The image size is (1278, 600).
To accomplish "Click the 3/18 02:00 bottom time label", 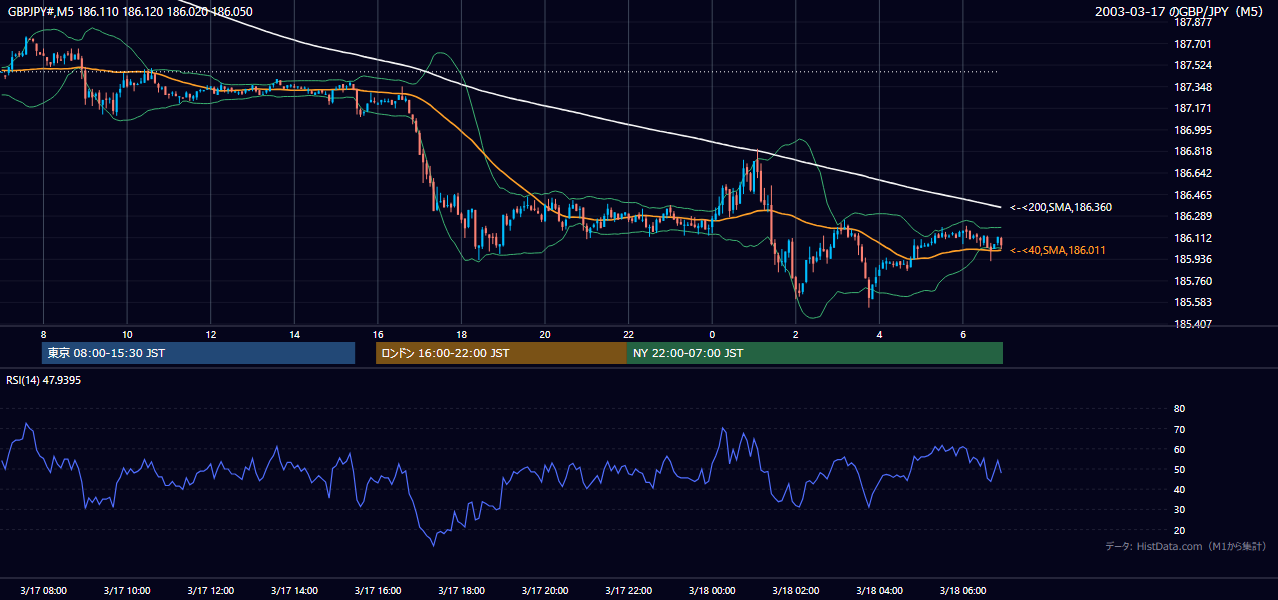I will (x=796, y=591).
